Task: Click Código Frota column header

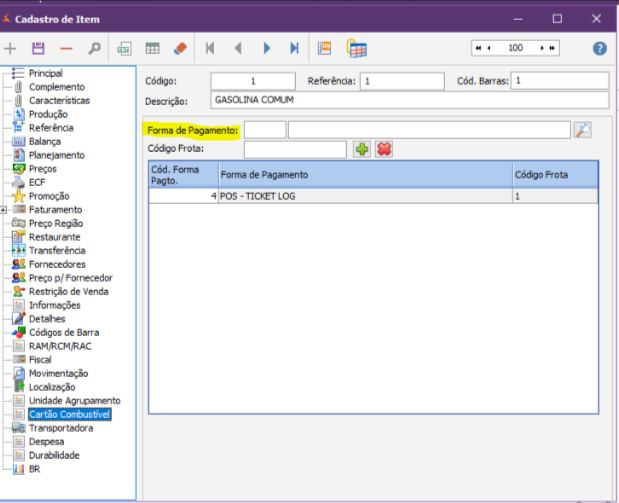Action: pyautogui.click(x=555, y=175)
